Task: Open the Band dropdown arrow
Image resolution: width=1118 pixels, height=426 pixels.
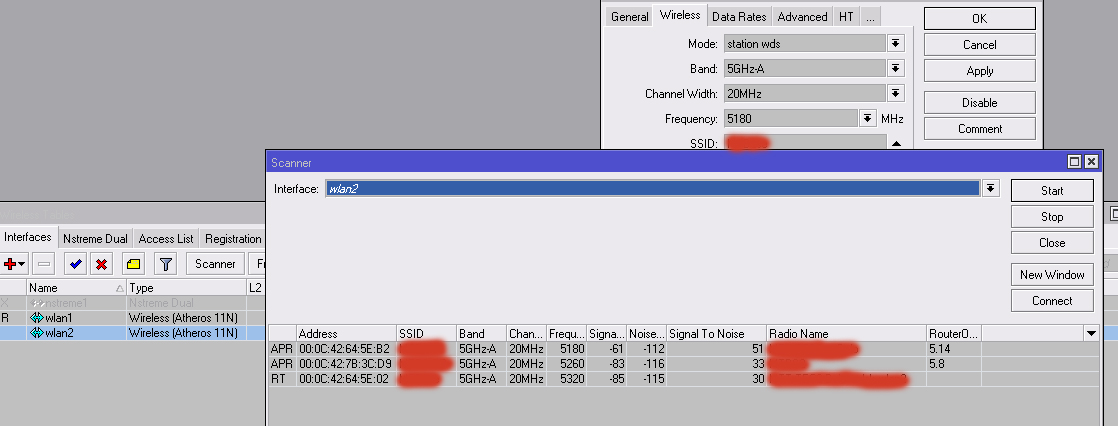Action: [896, 69]
